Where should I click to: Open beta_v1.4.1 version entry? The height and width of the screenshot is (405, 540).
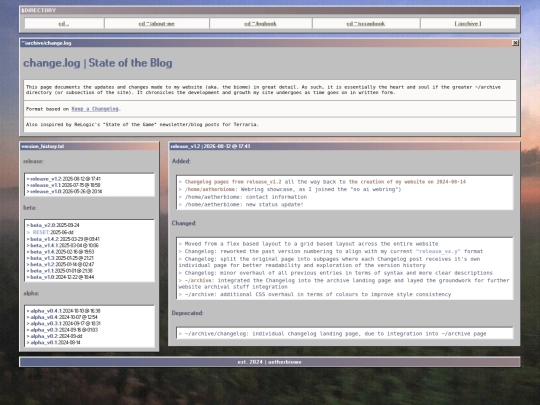63,245
